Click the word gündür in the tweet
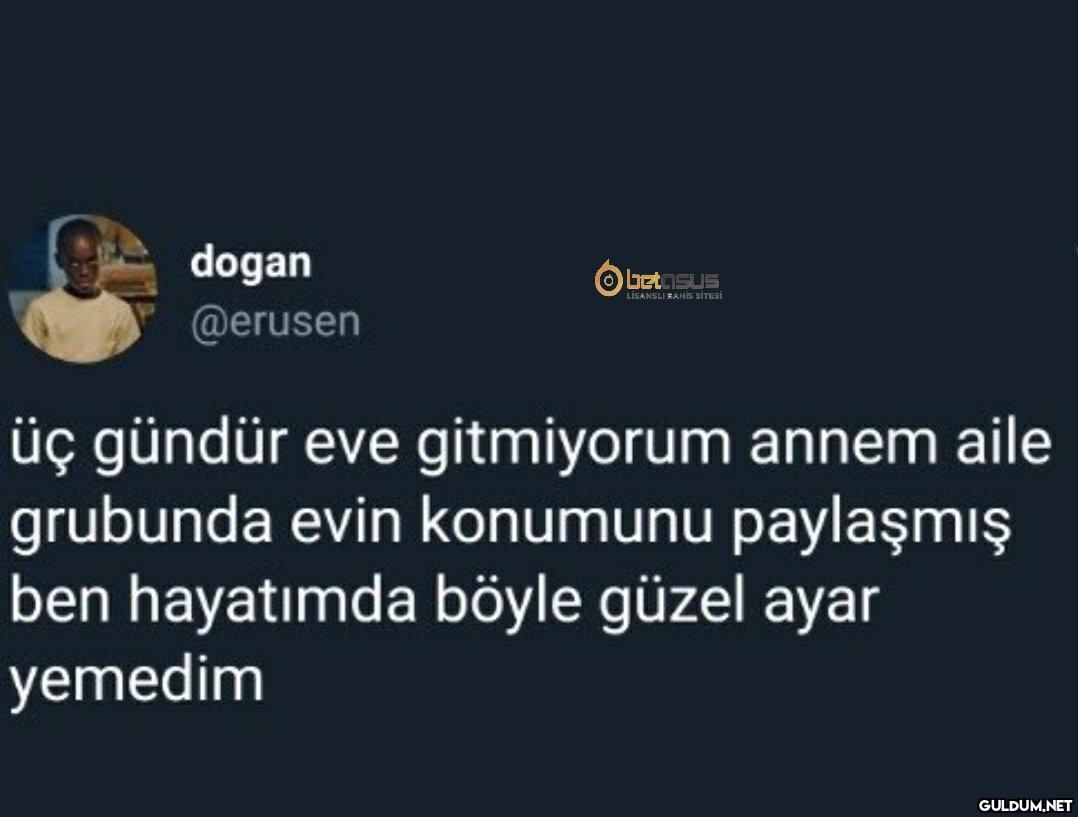The height and width of the screenshot is (817, 1078). [190, 446]
